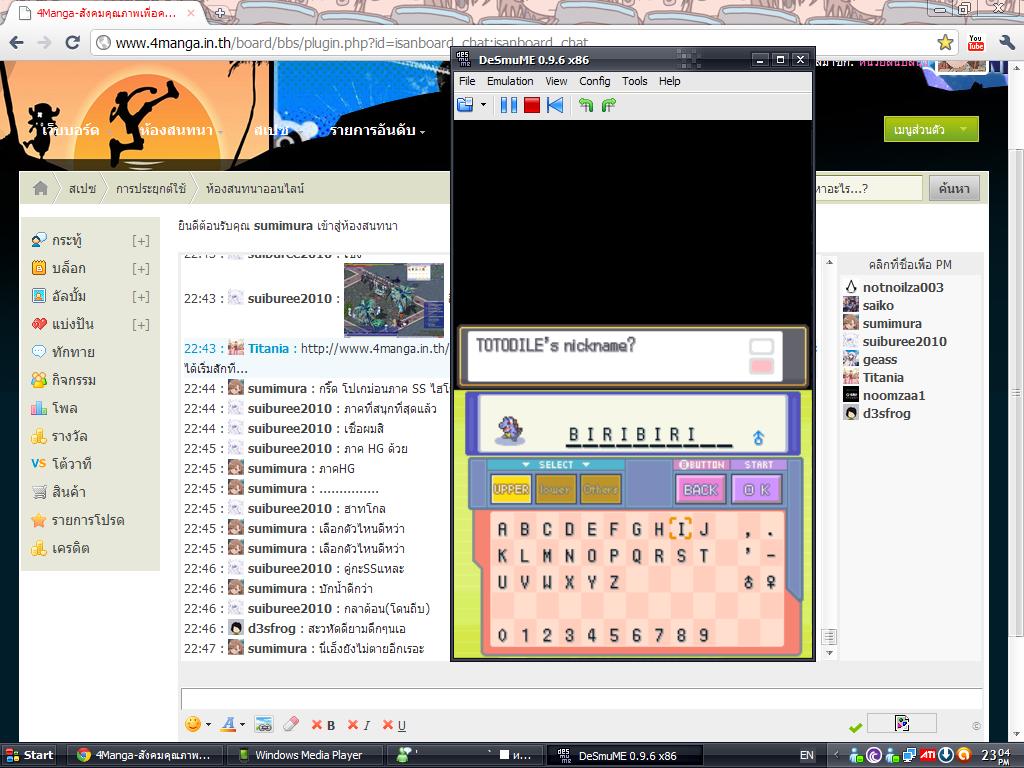Image resolution: width=1024 pixels, height=768 pixels.
Task: Pause emulation in DeSmuME toolbar
Action: [508, 104]
